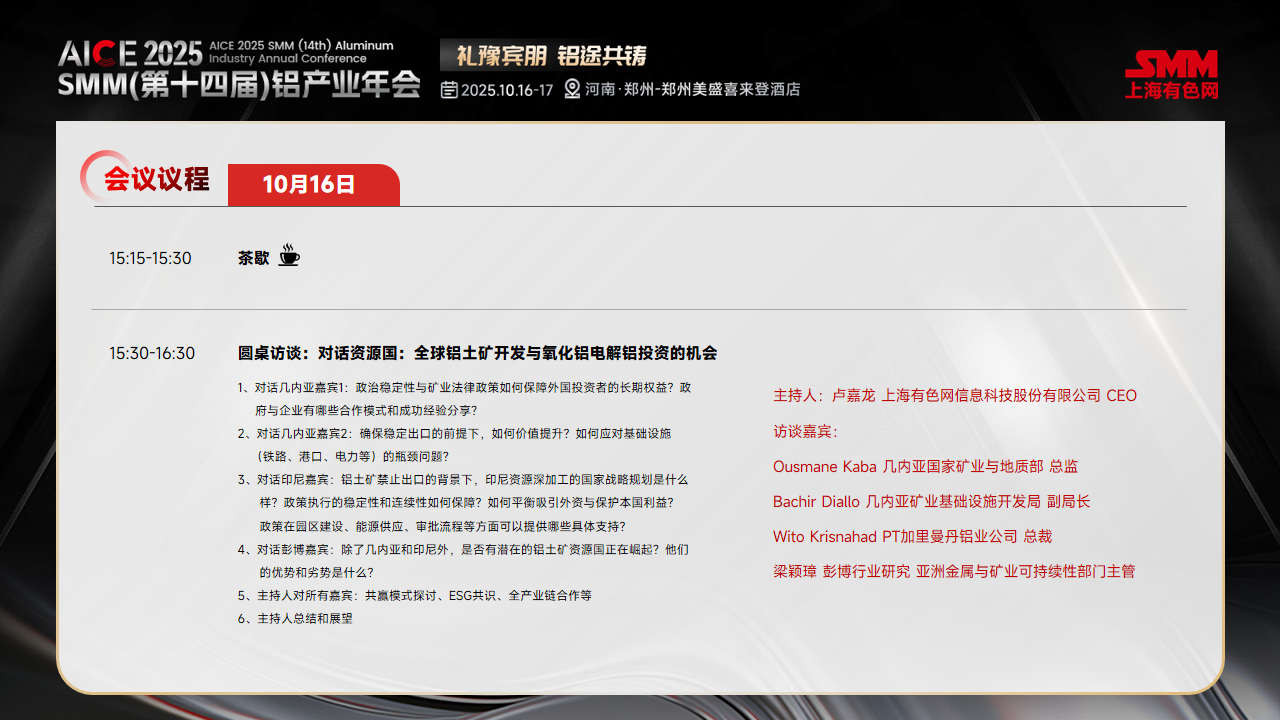Image resolution: width=1280 pixels, height=720 pixels.
Task: Click agenda item 6 主持人总结和展望
Action: point(295,618)
